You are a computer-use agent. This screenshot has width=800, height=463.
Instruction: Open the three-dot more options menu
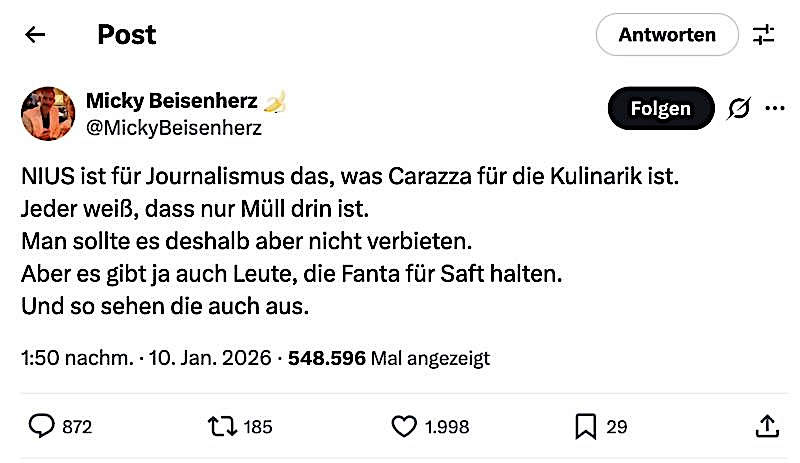point(774,108)
